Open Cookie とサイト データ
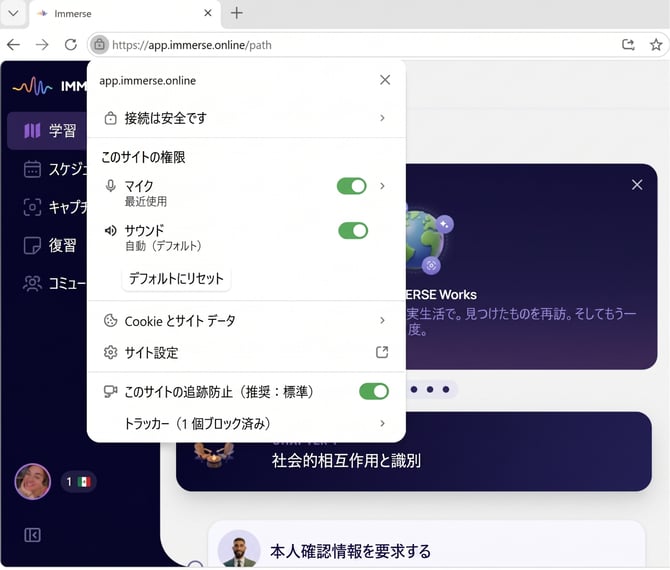Viewport: 670px width, 570px height. click(x=246, y=320)
